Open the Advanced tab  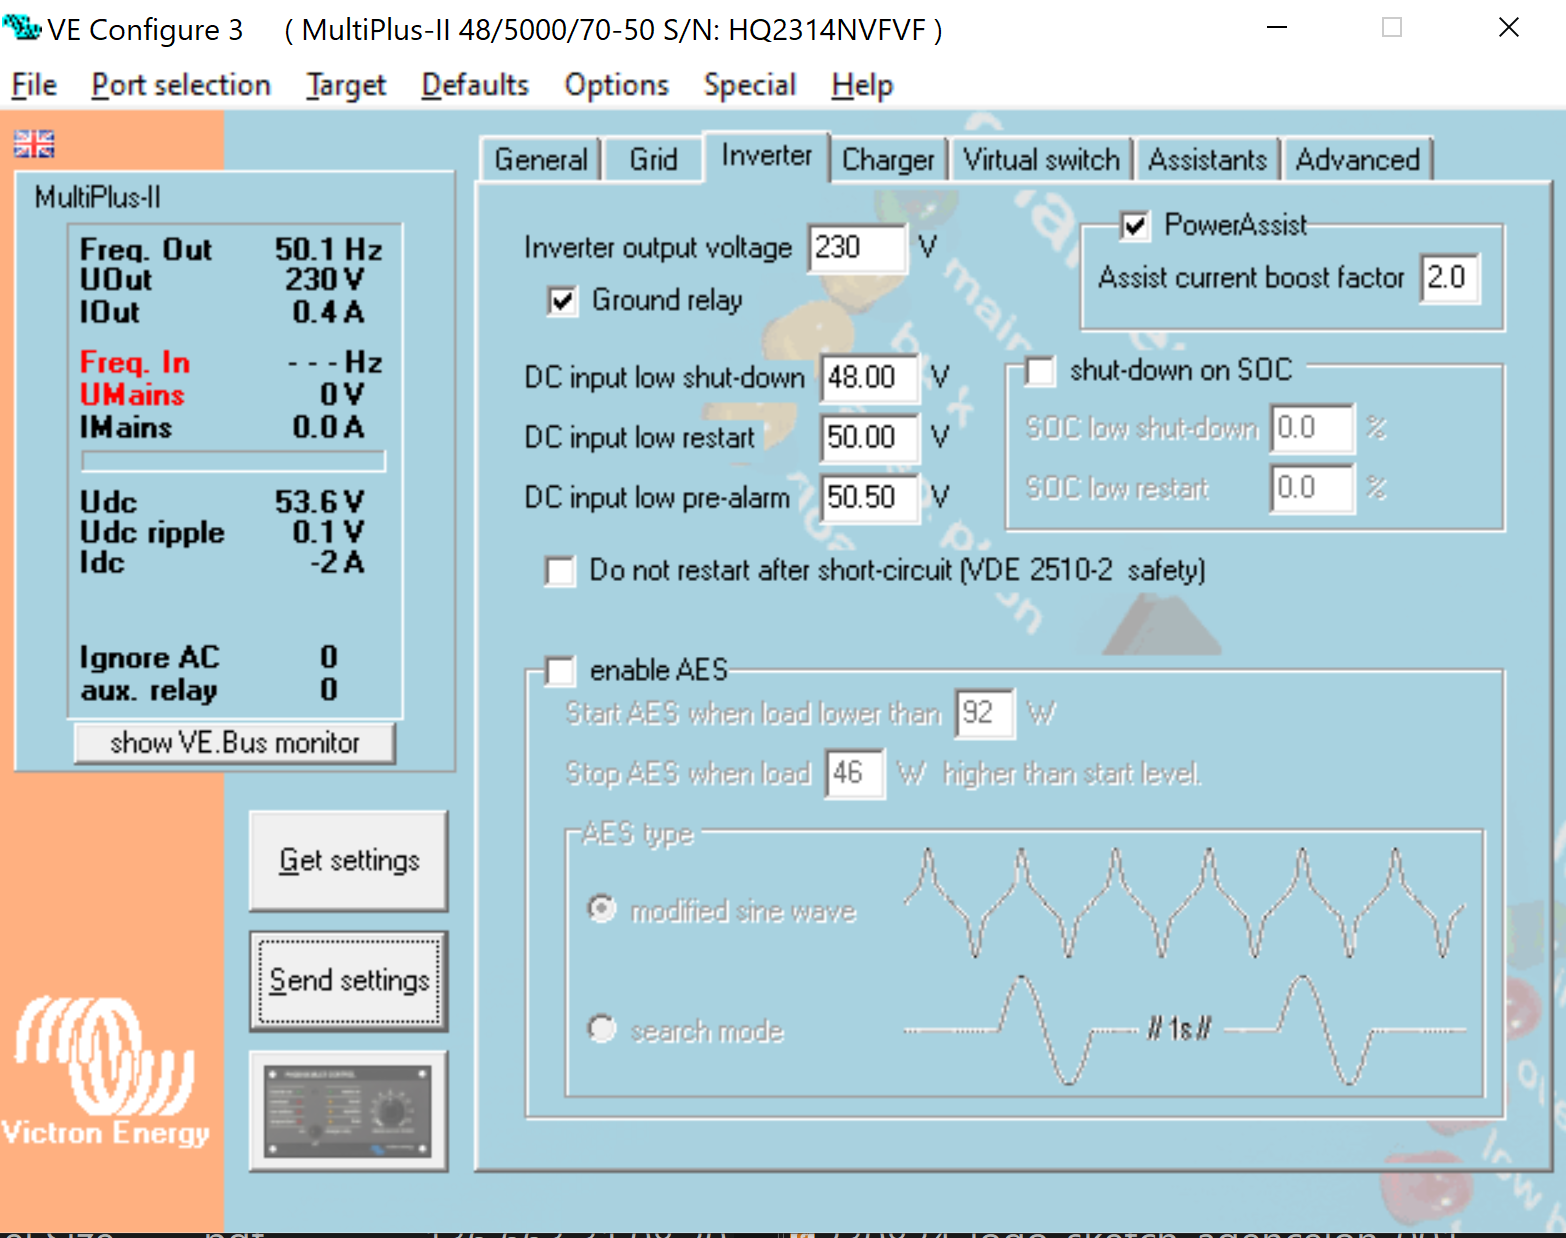point(1357,160)
